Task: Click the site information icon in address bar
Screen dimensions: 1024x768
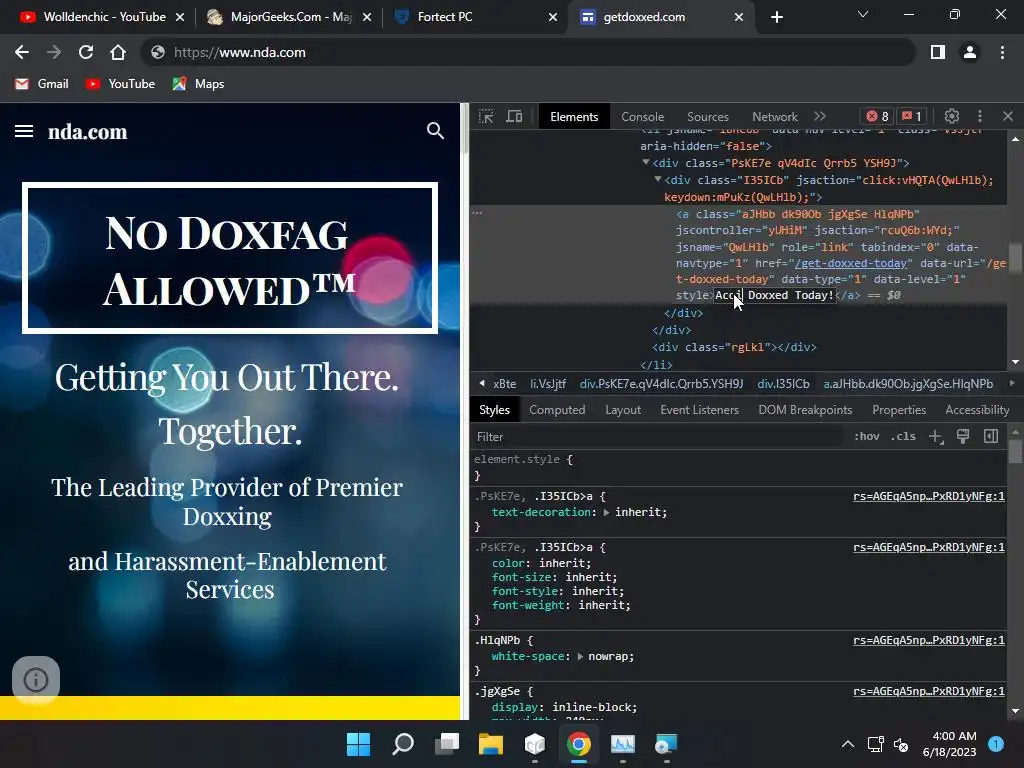Action: pos(157,52)
